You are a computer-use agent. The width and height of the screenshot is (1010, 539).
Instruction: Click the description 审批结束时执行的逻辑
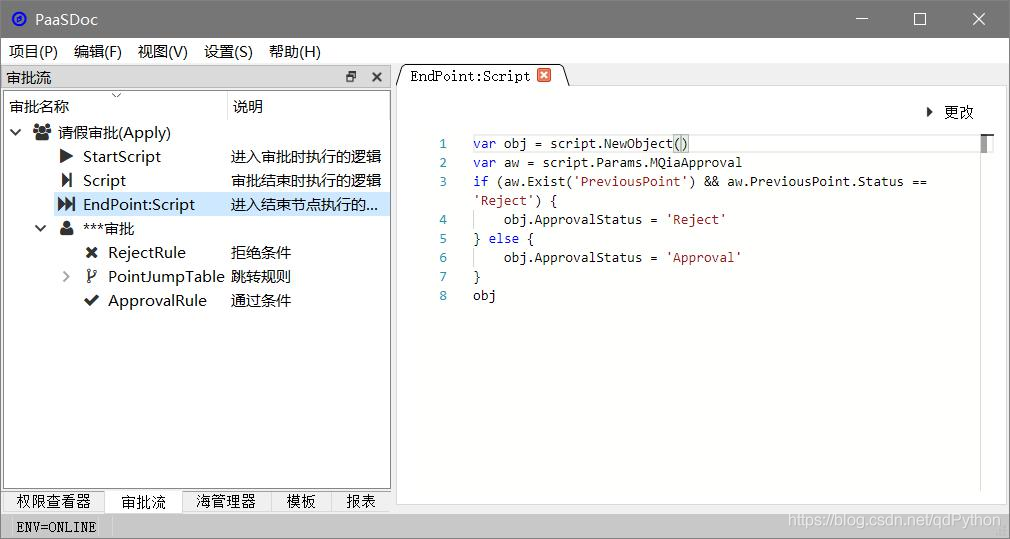click(x=306, y=180)
